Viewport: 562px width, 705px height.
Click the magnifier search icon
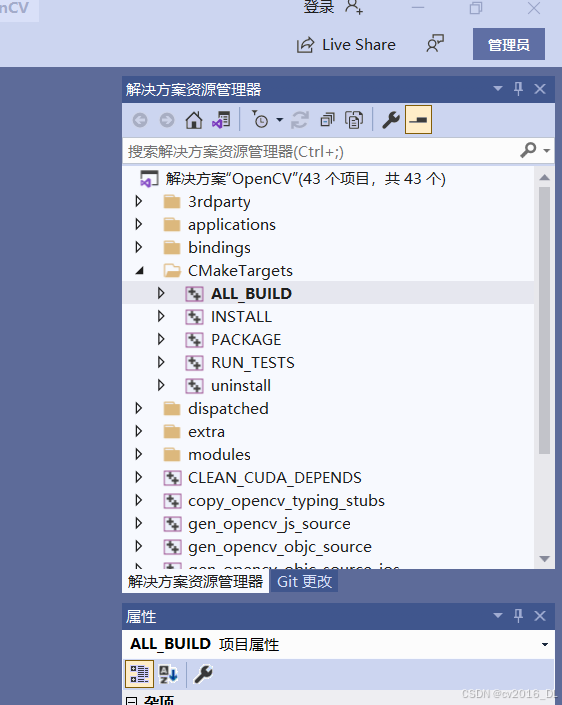coord(528,150)
